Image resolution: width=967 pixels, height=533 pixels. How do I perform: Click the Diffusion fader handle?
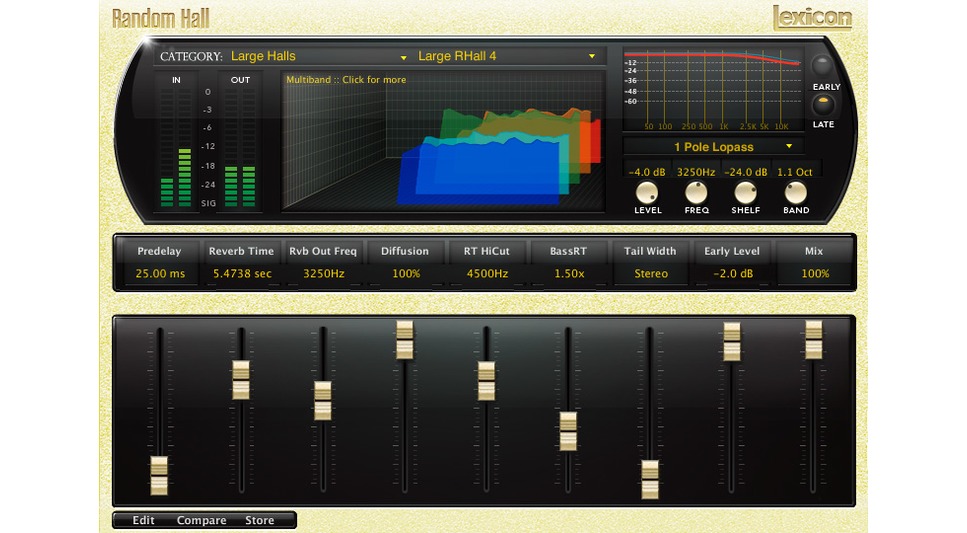(x=405, y=340)
